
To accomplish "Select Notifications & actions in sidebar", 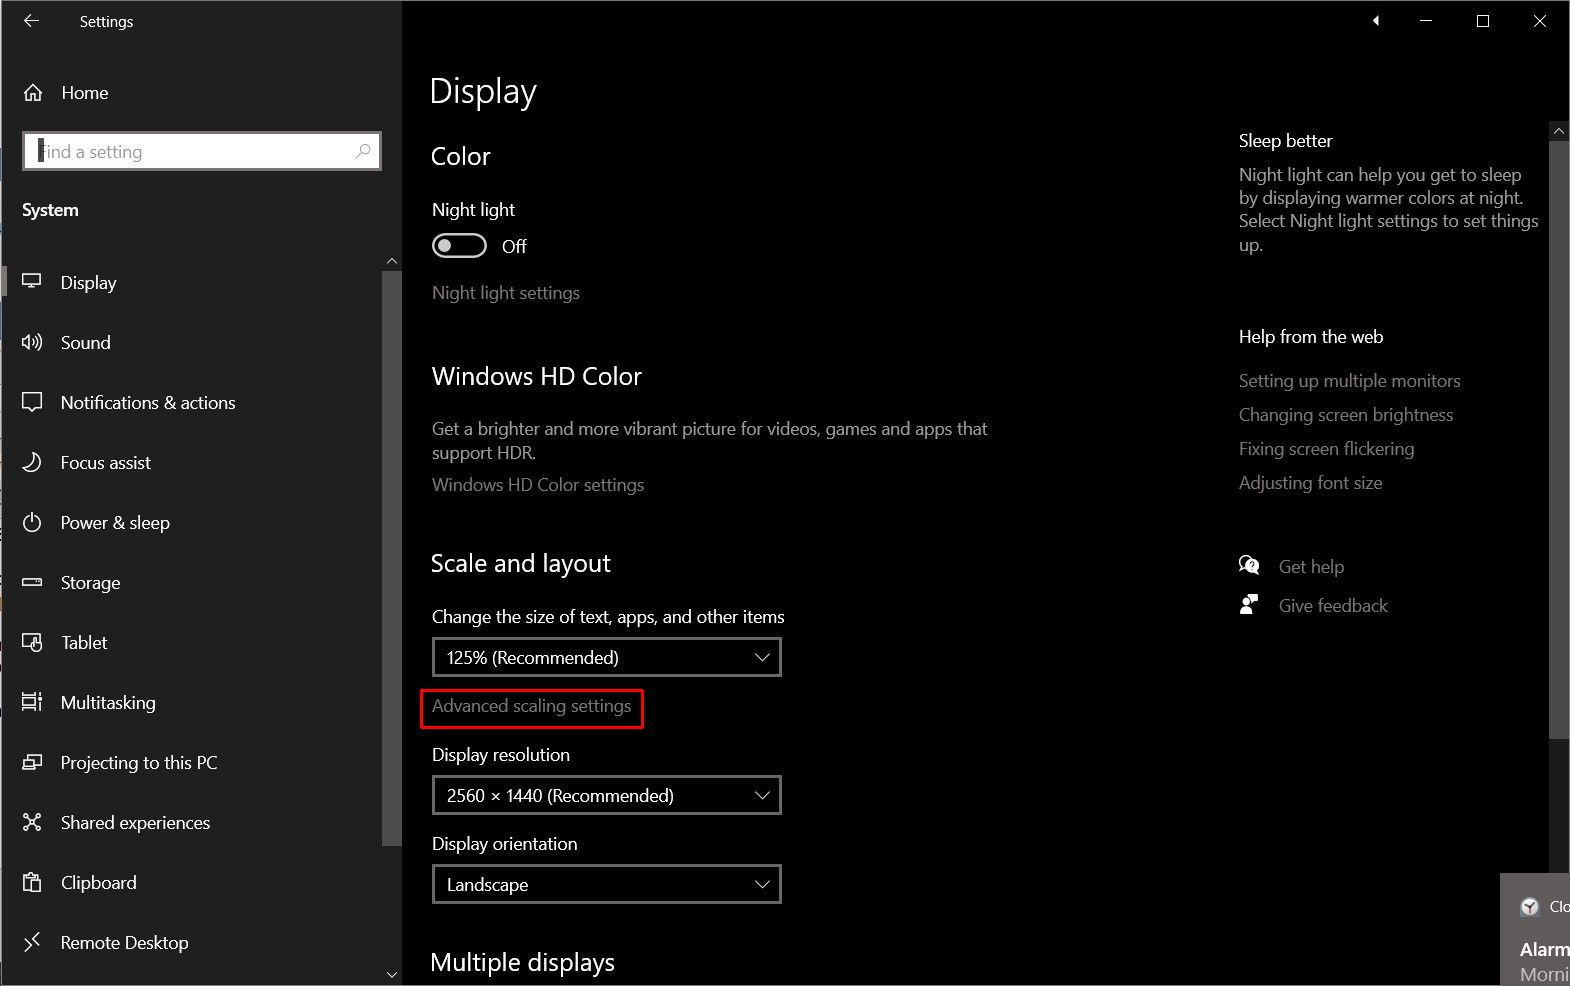I will [x=148, y=402].
